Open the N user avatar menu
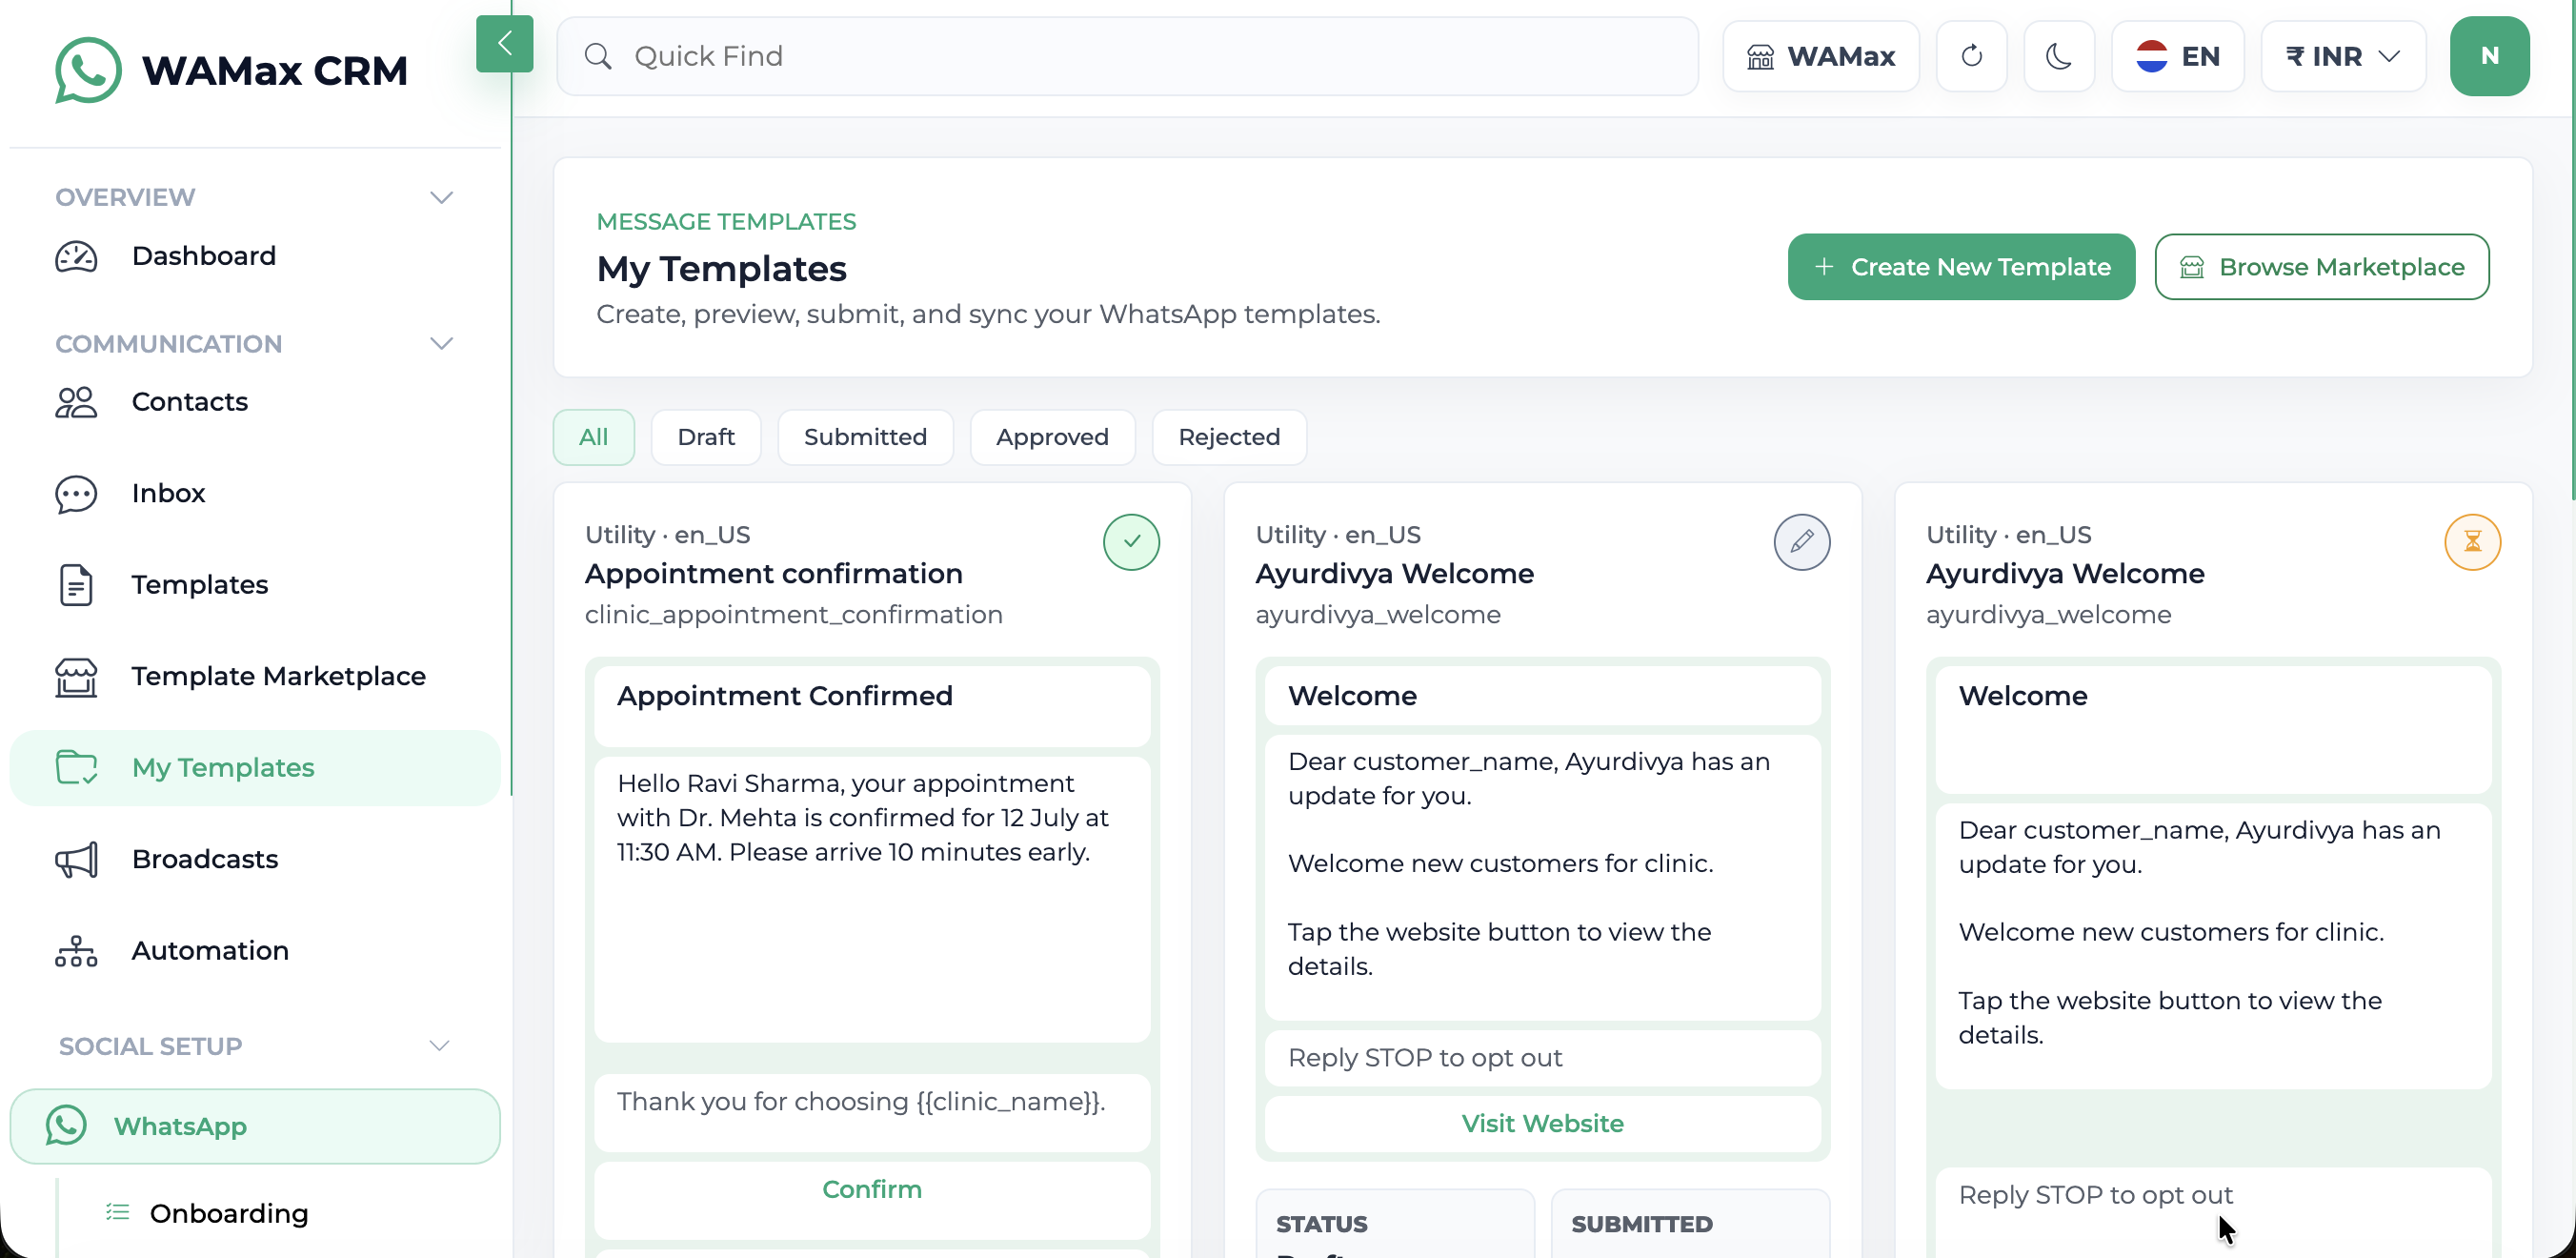 (2489, 56)
